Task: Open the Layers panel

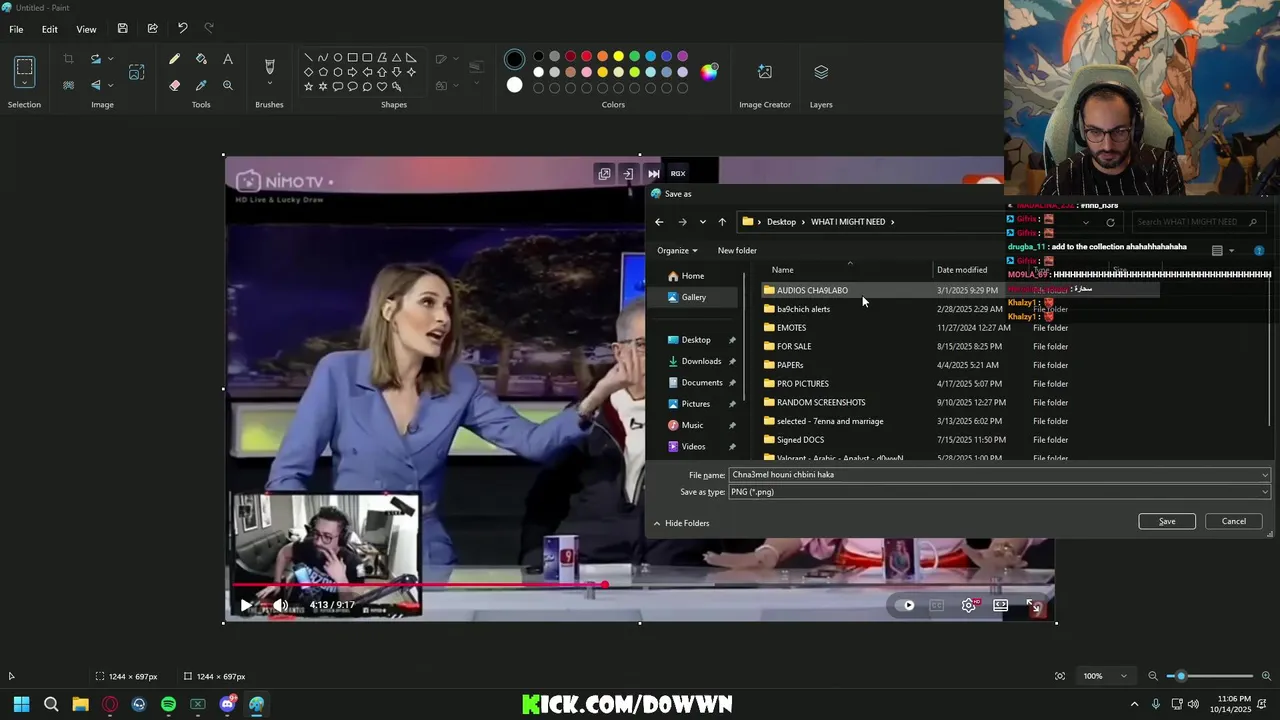Action: pos(821,72)
